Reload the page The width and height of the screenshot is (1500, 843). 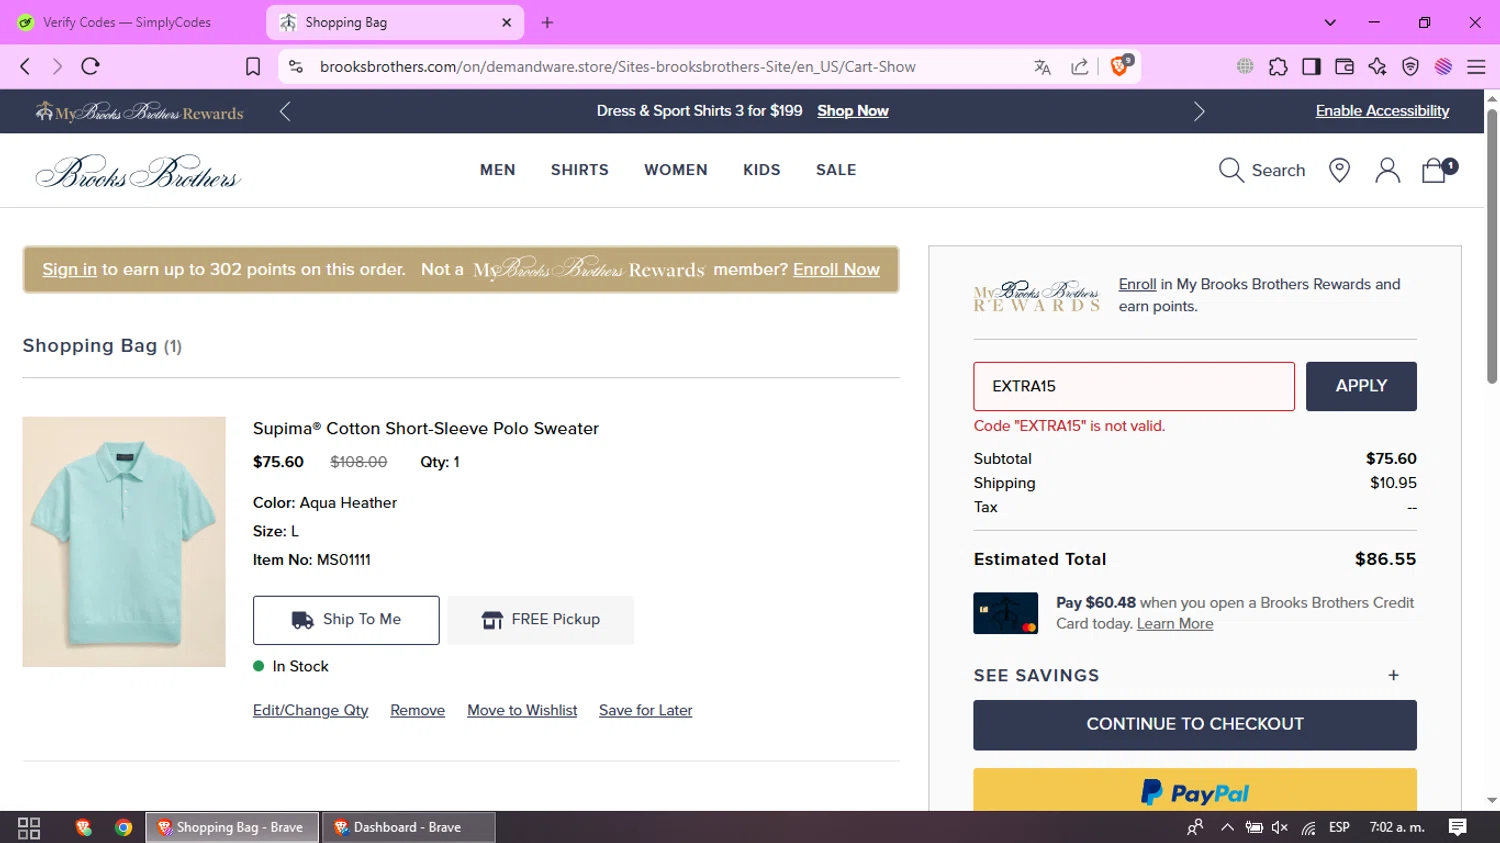click(x=91, y=66)
